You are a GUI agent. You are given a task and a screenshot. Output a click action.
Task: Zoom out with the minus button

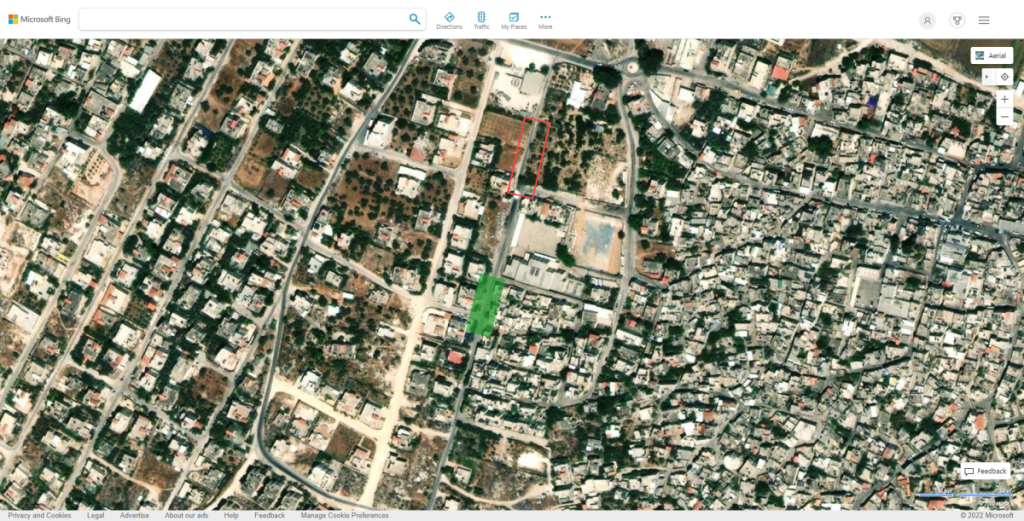pyautogui.click(x=1004, y=117)
